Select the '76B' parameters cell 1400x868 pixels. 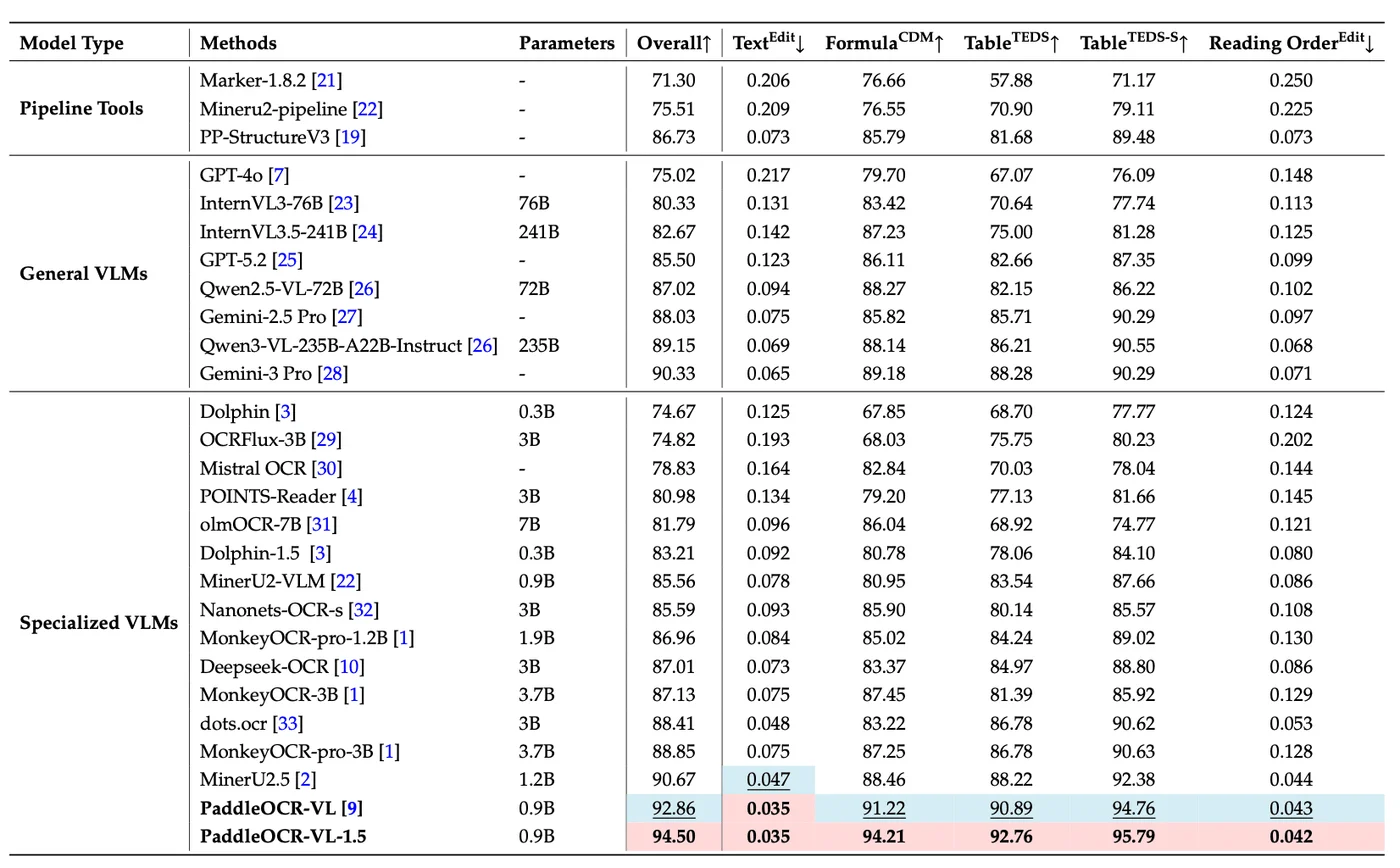click(535, 204)
